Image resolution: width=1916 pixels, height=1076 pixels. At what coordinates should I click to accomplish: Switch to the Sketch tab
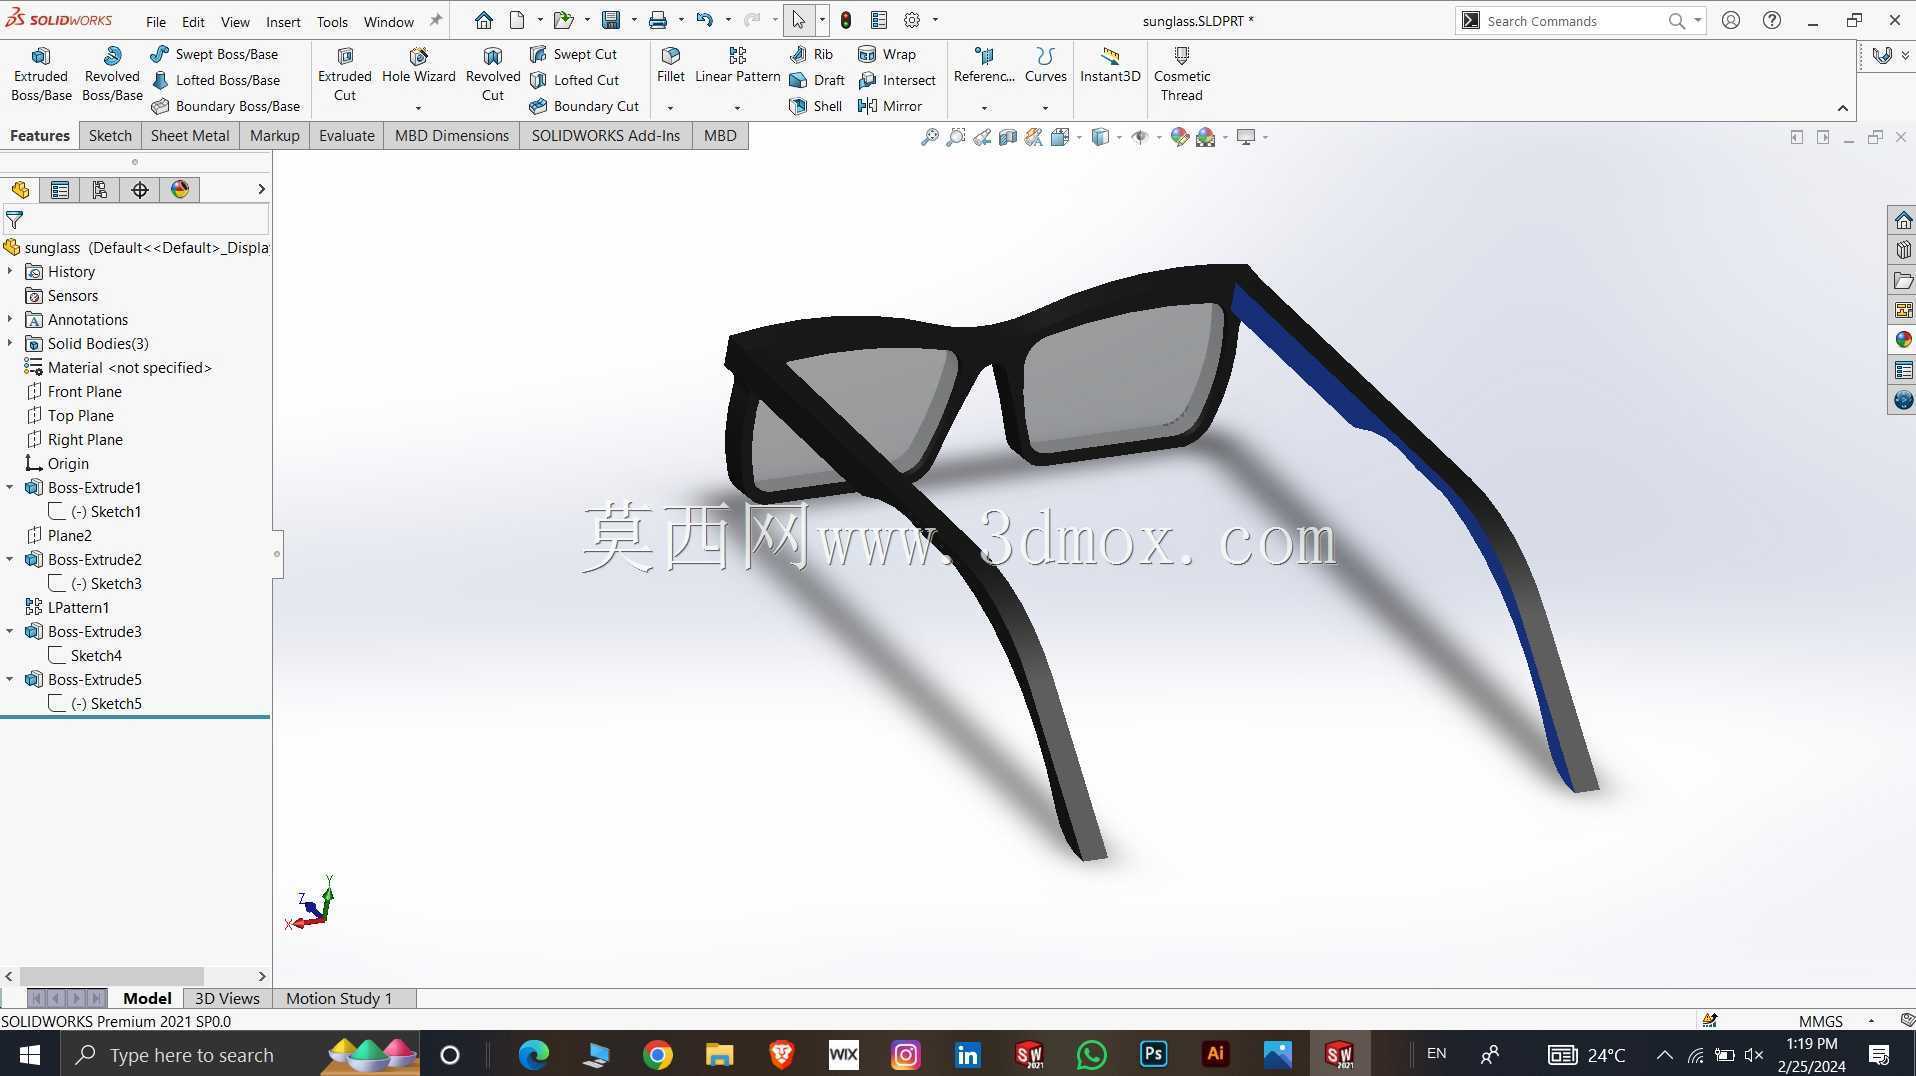110,136
